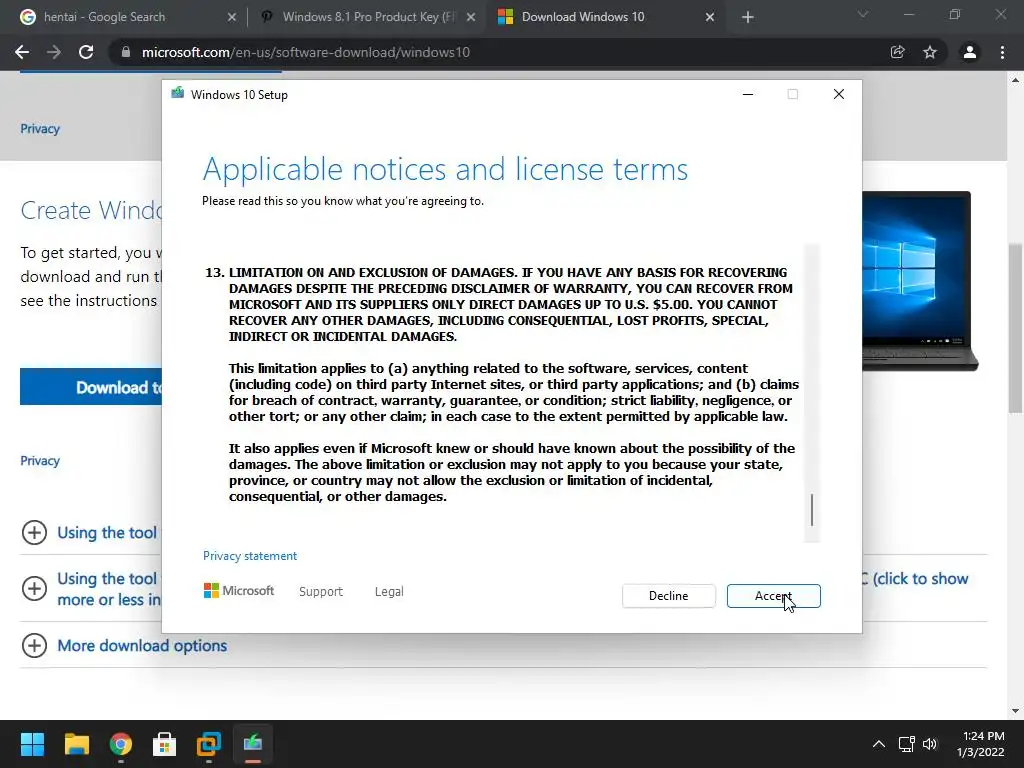Image resolution: width=1024 pixels, height=768 pixels.
Task: Close the Download Windows 10 tab
Action: pos(710,18)
